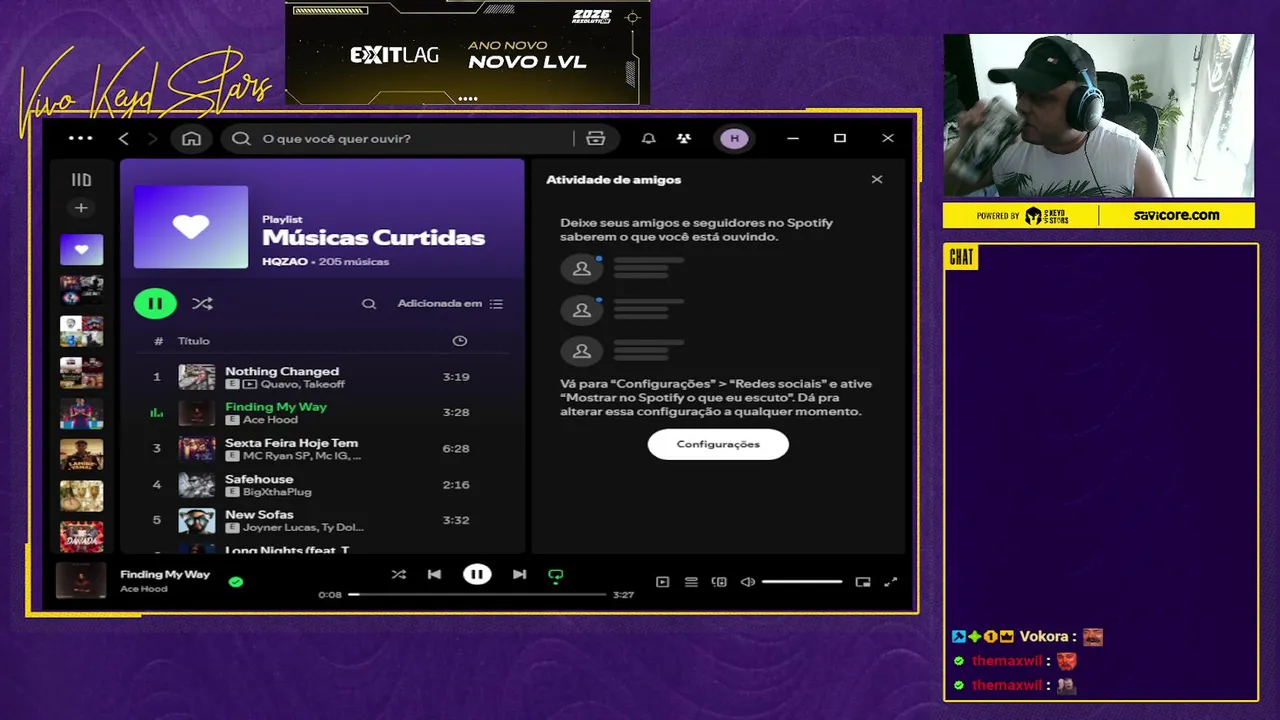Viewport: 1280px width, 720px height.
Task: Skip to the previous track
Action: [x=434, y=575]
